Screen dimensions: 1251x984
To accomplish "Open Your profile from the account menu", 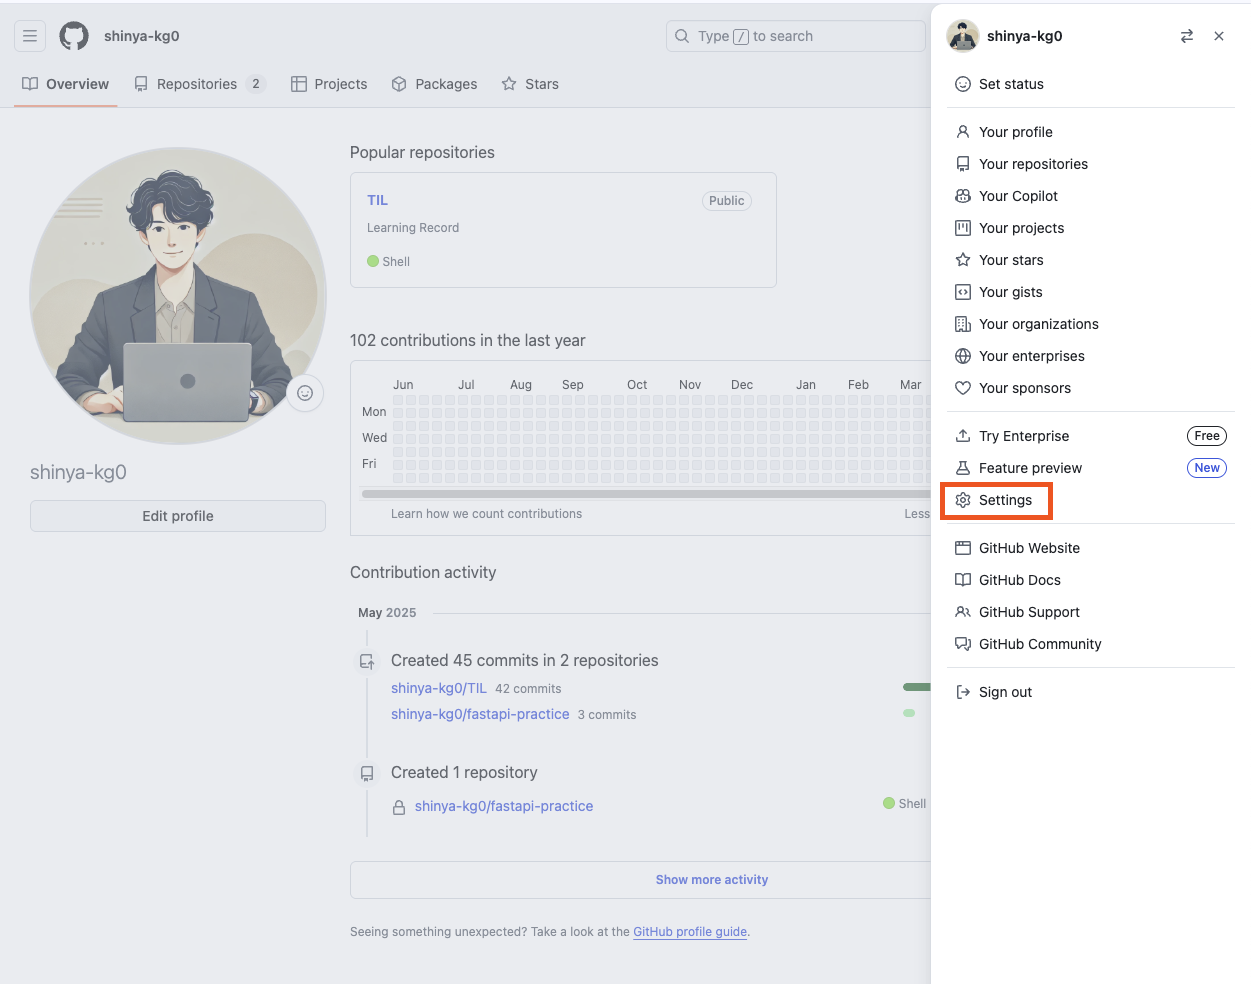I will (x=1016, y=131).
